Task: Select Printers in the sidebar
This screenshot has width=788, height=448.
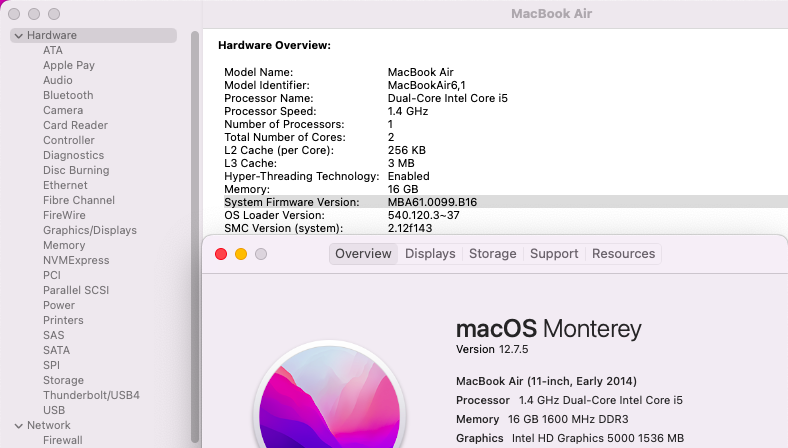Action: click(63, 320)
